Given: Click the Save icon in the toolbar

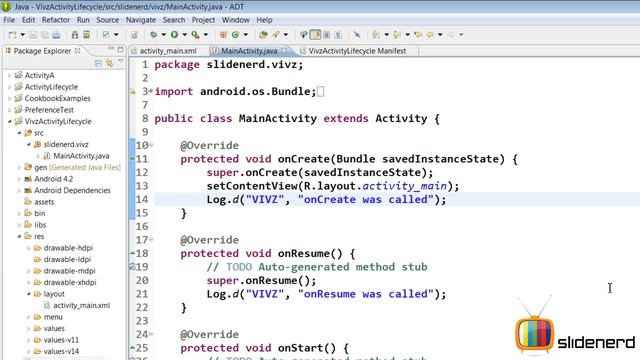Looking at the screenshot, I should [33, 35].
